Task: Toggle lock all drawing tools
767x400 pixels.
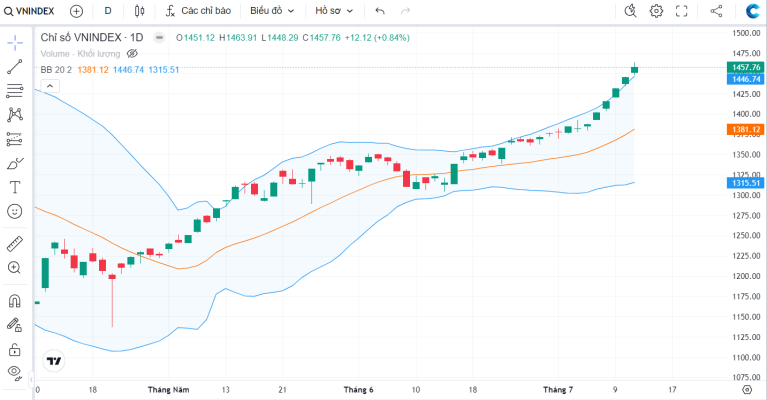Action: point(15,349)
